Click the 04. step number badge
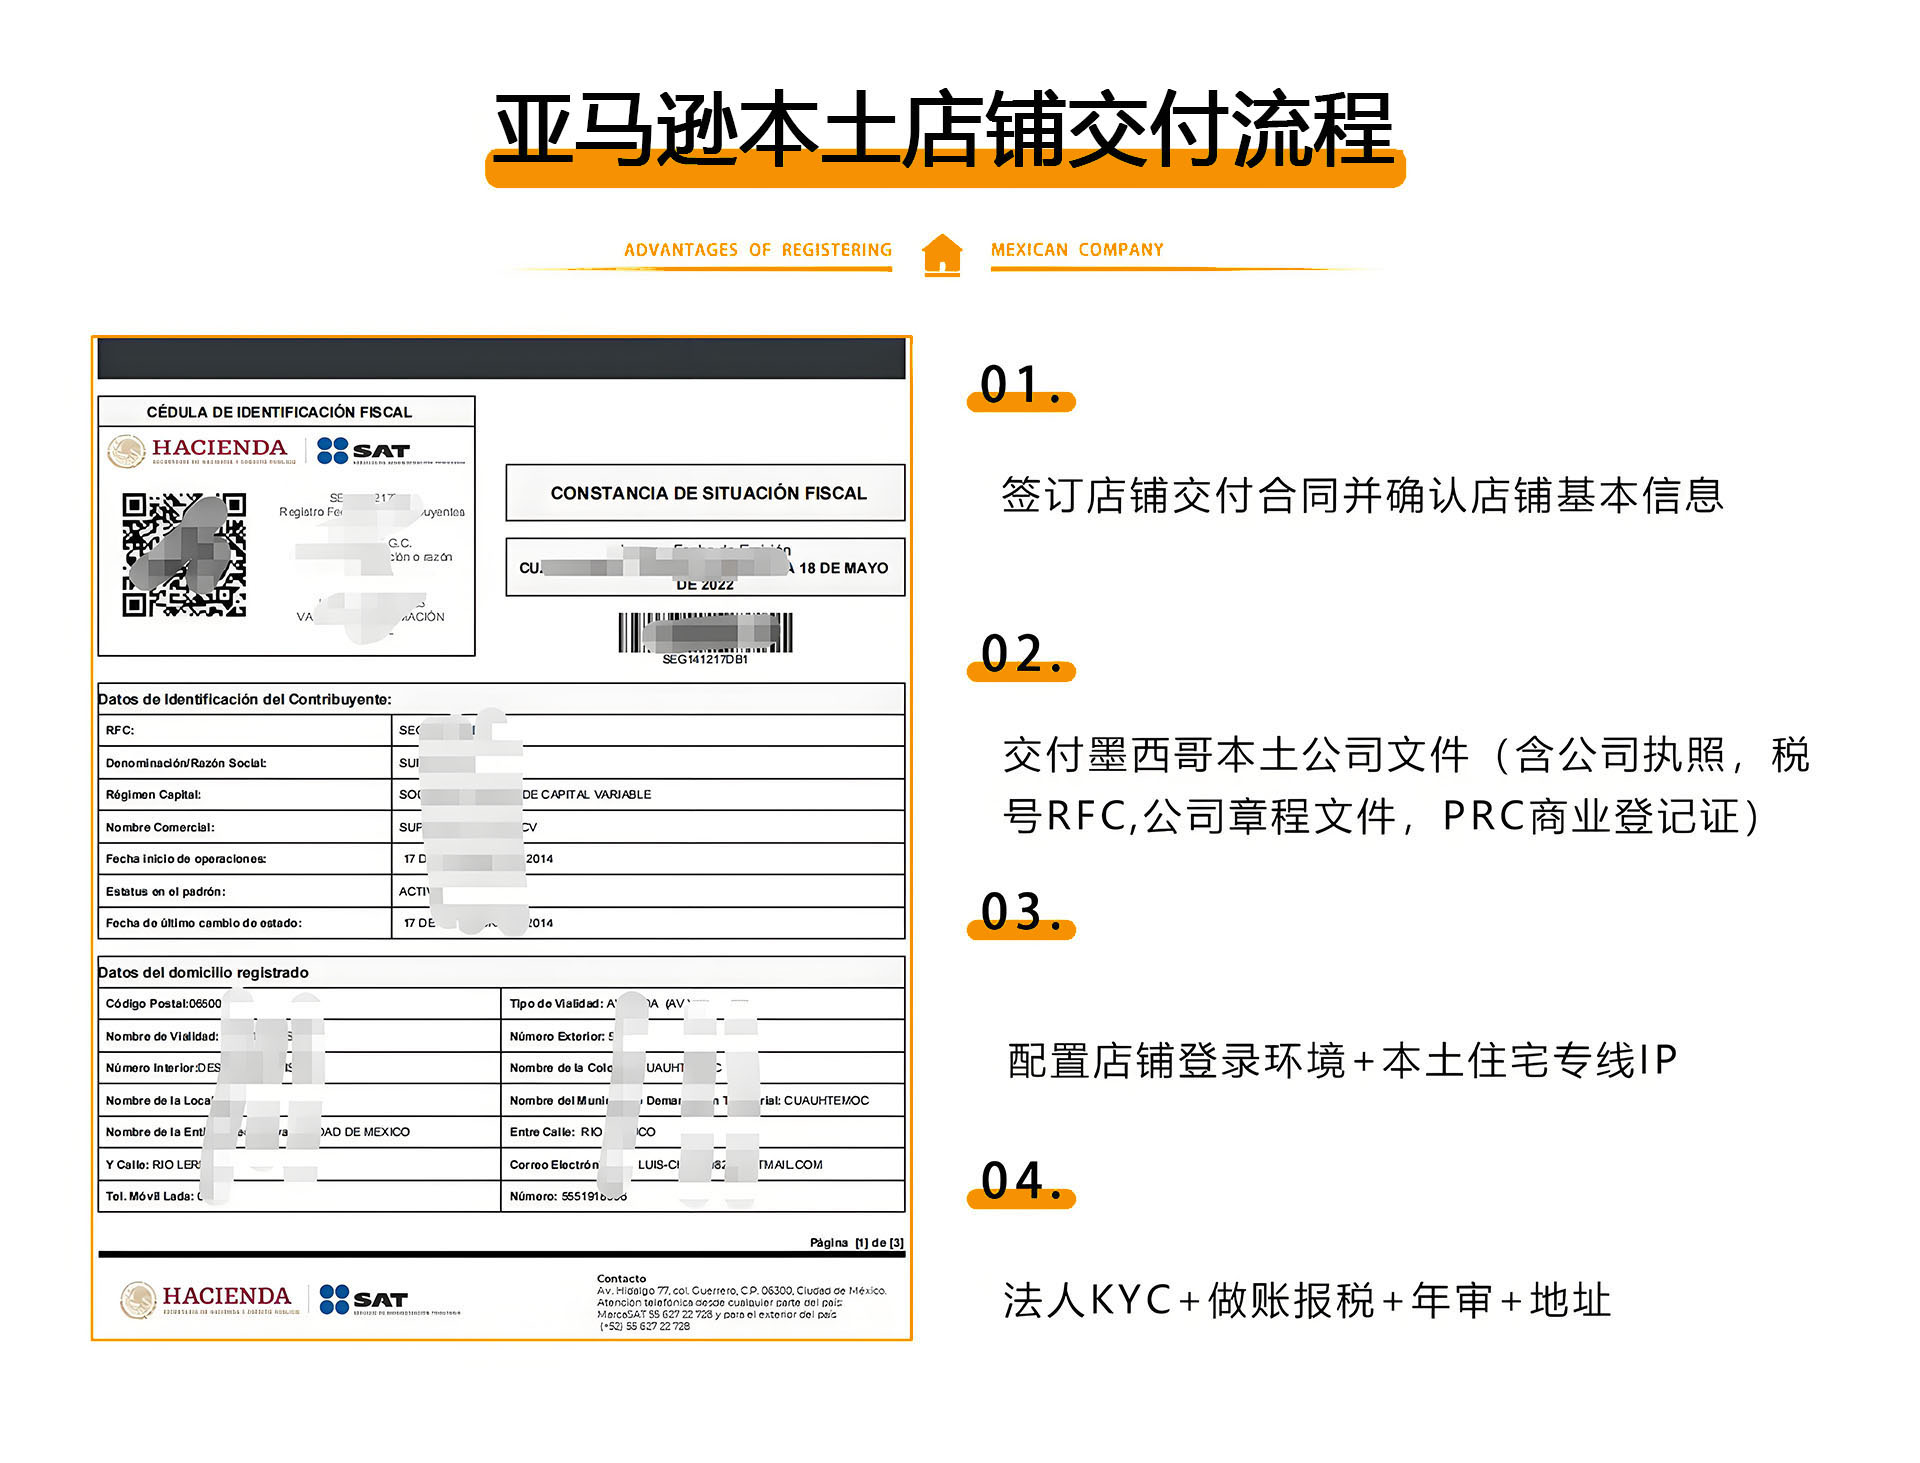 pyautogui.click(x=1020, y=1183)
